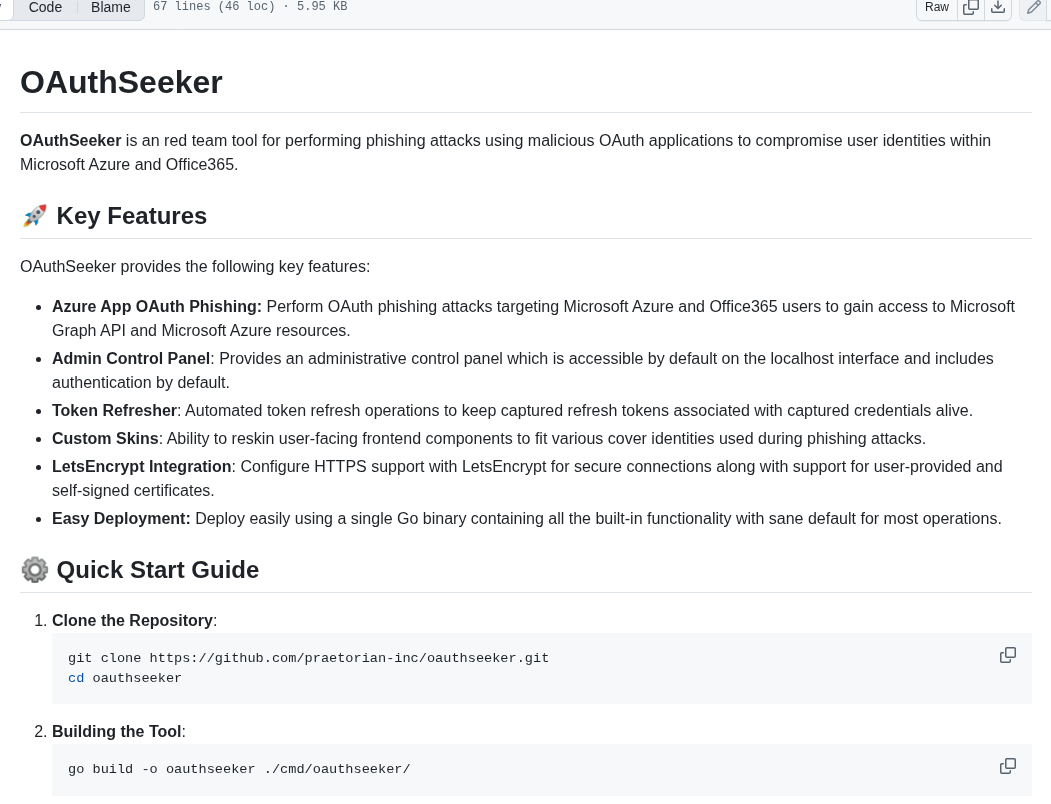Open the Blame view tab
The height and width of the screenshot is (804, 1051).
[111, 8]
